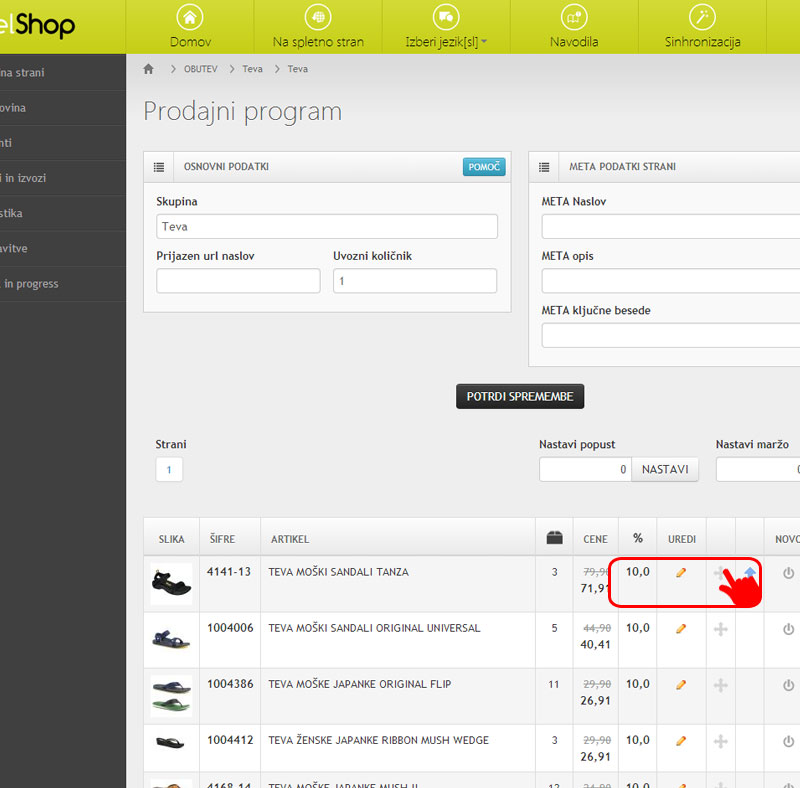Focus the META Naslov field
The image size is (800, 788).
click(x=671, y=226)
